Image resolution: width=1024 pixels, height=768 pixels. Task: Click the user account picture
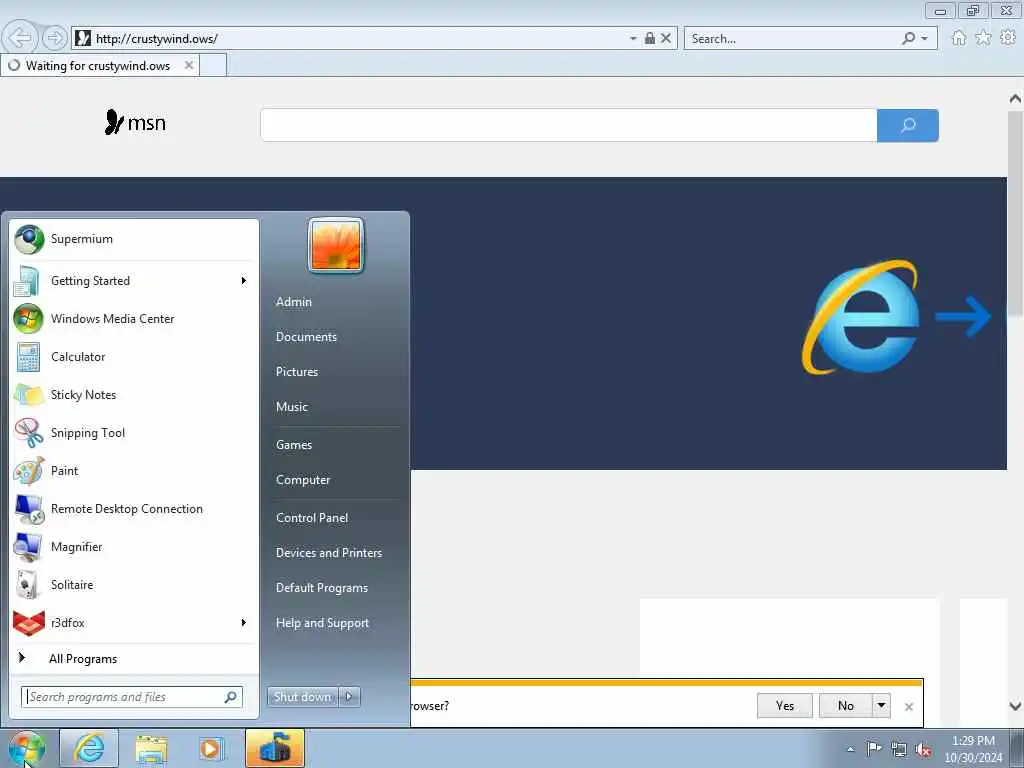click(x=336, y=246)
